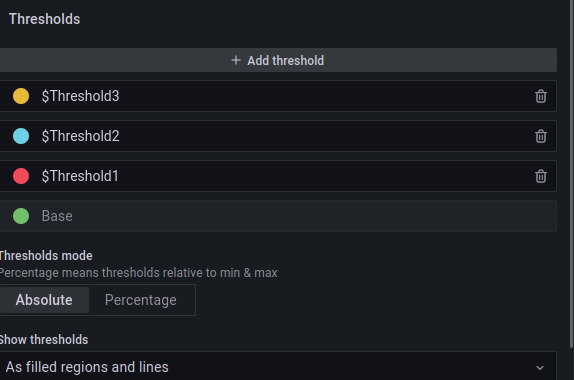This screenshot has width=574, height=380.
Task: Switch thresholds mode to Percentage
Action: coord(141,300)
